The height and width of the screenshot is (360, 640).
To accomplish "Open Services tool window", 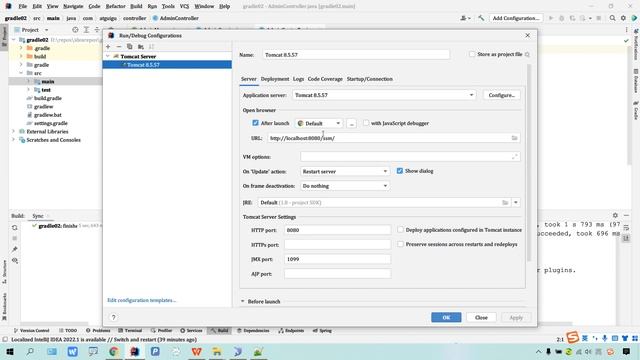I will point(191,330).
